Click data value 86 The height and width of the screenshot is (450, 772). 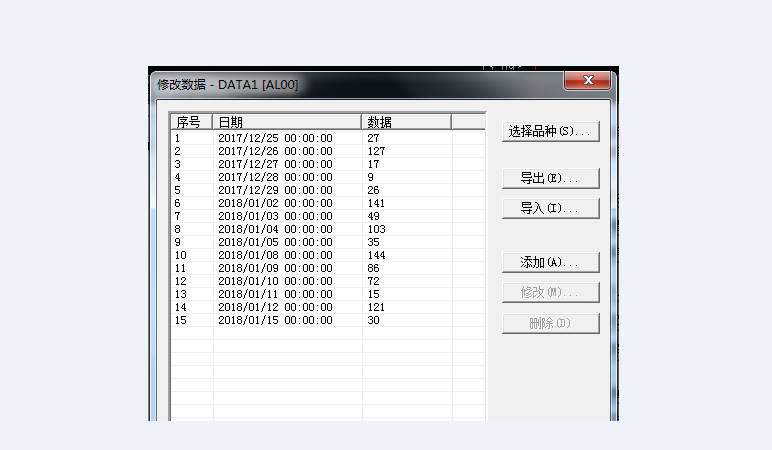point(373,268)
